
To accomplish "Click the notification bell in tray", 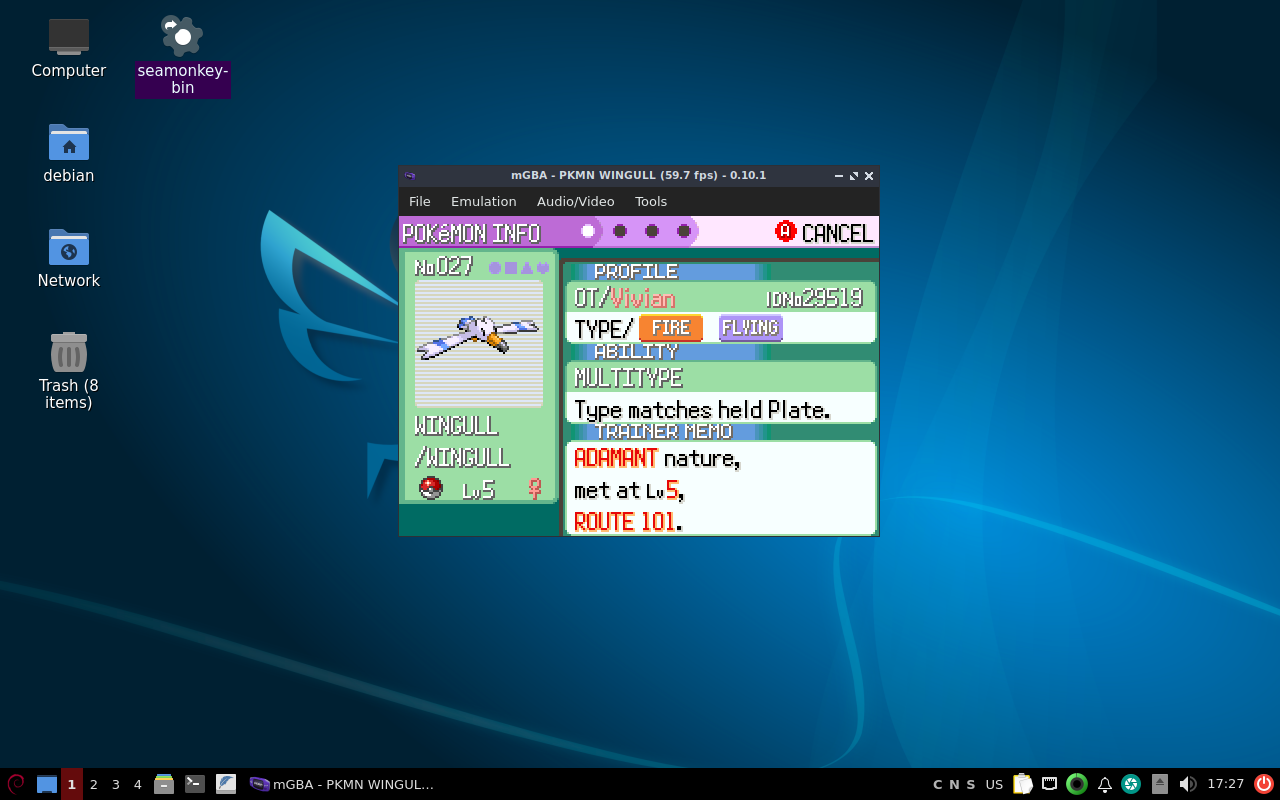I will [1105, 784].
